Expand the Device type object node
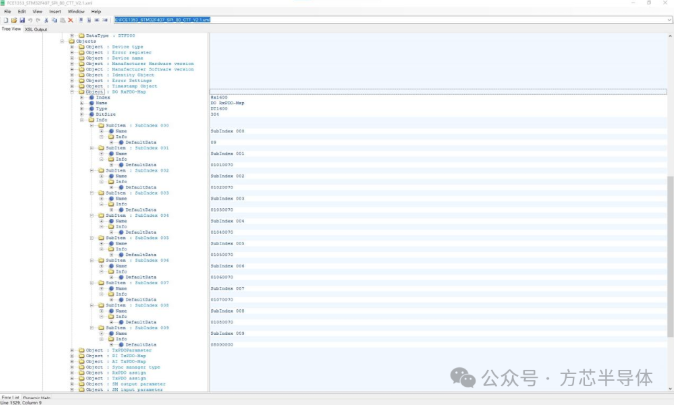The image size is (675, 408). [x=72, y=47]
